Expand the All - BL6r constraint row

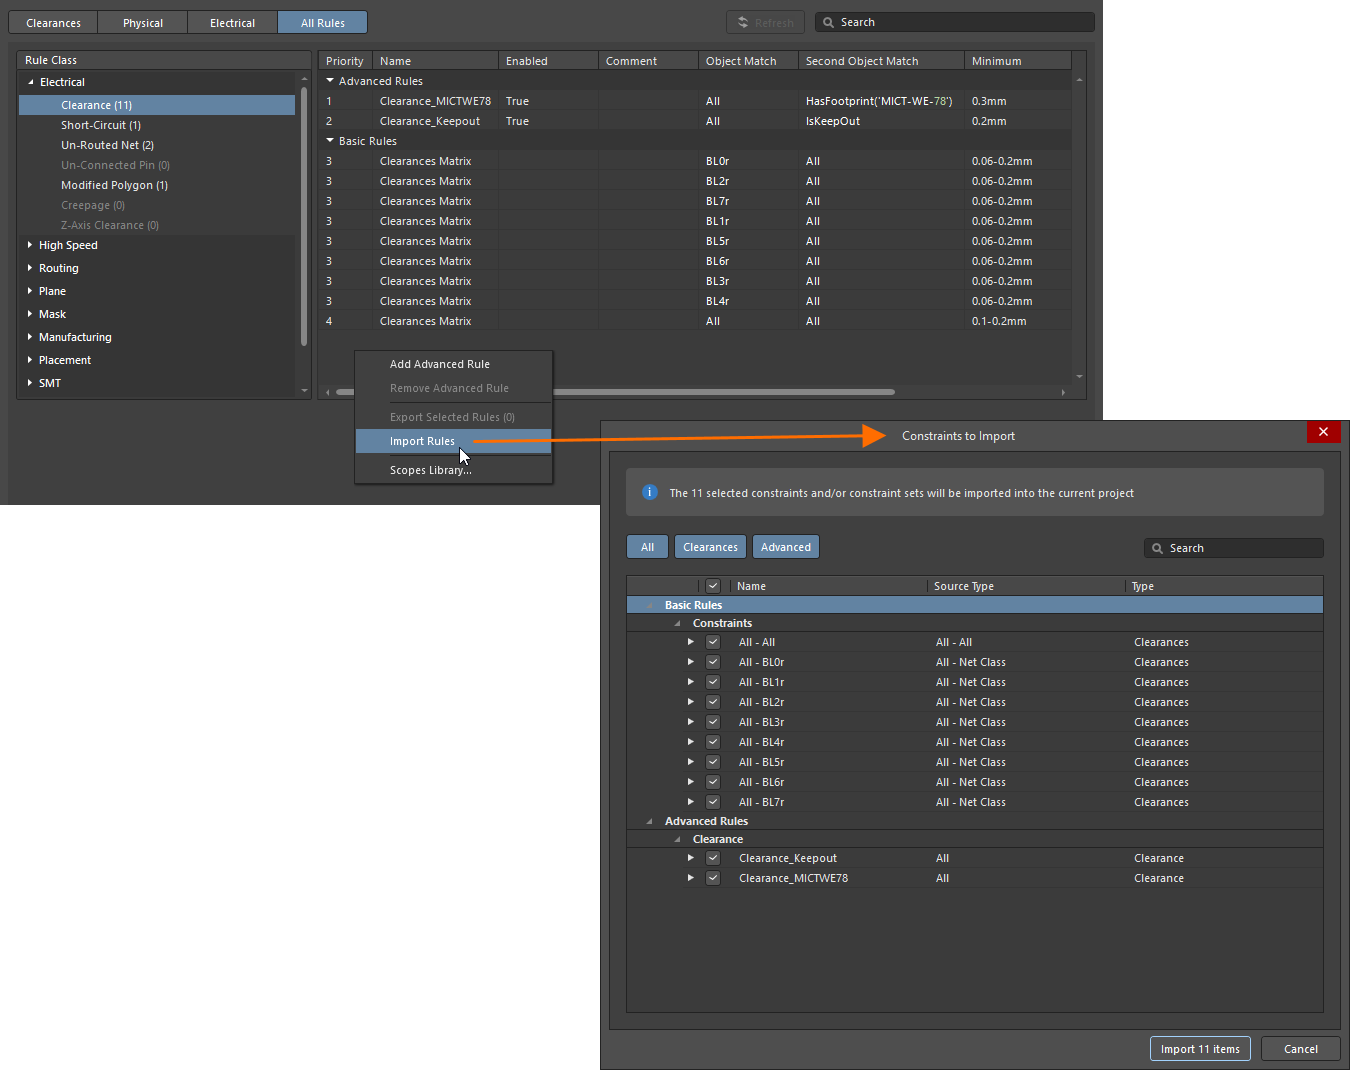coord(690,782)
